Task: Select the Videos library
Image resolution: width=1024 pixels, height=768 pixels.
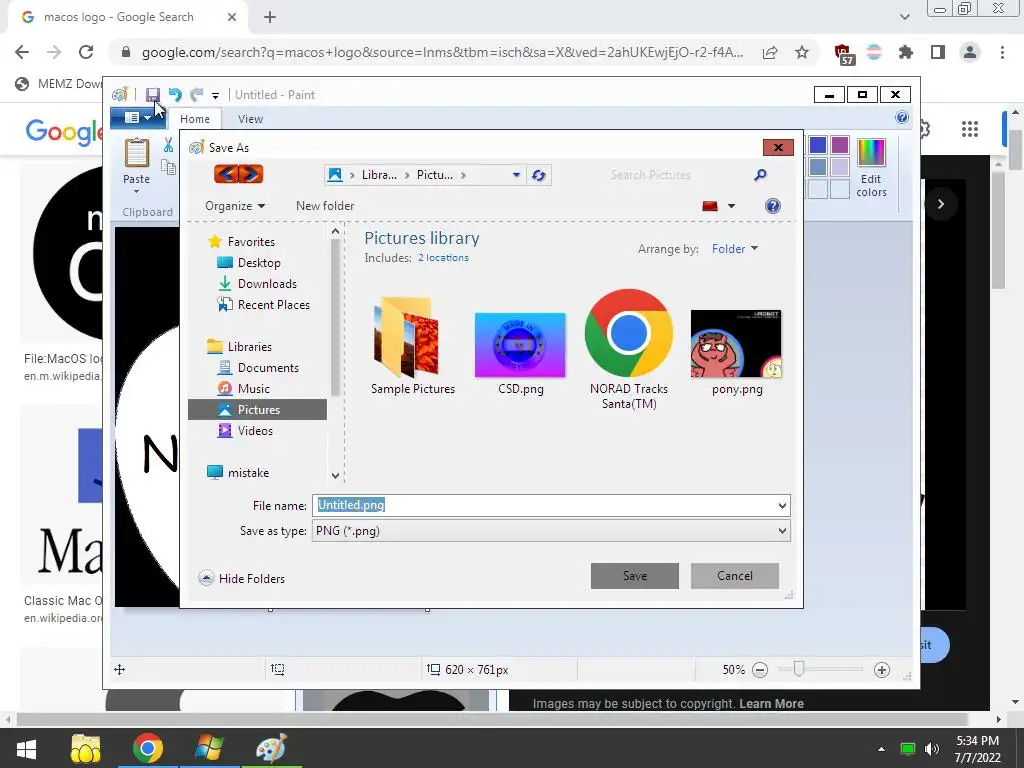Action: (245, 430)
